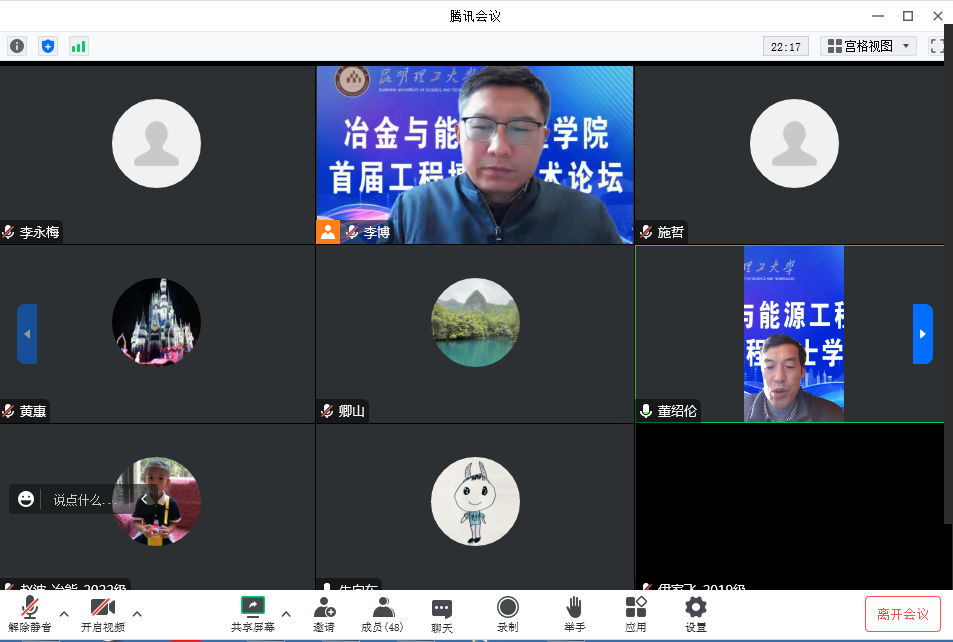This screenshot has height=642, width=953.
Task: Leave the meeting via 离开会议
Action: (902, 613)
